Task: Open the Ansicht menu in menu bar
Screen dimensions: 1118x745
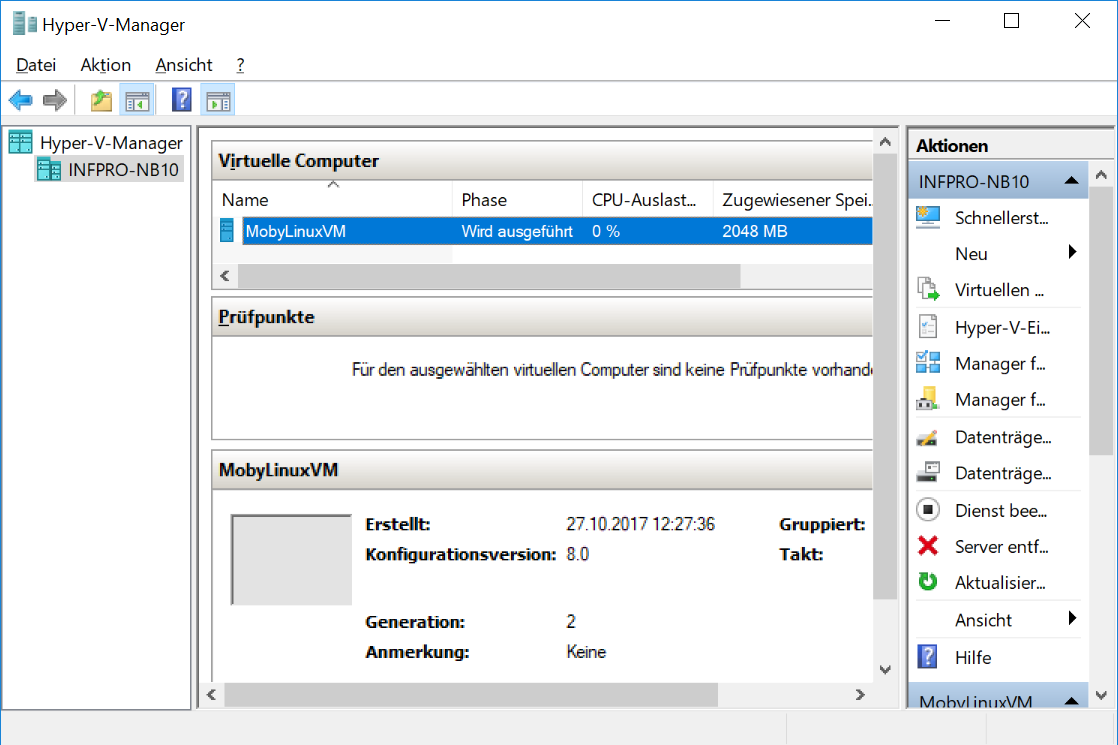Action: (x=184, y=65)
